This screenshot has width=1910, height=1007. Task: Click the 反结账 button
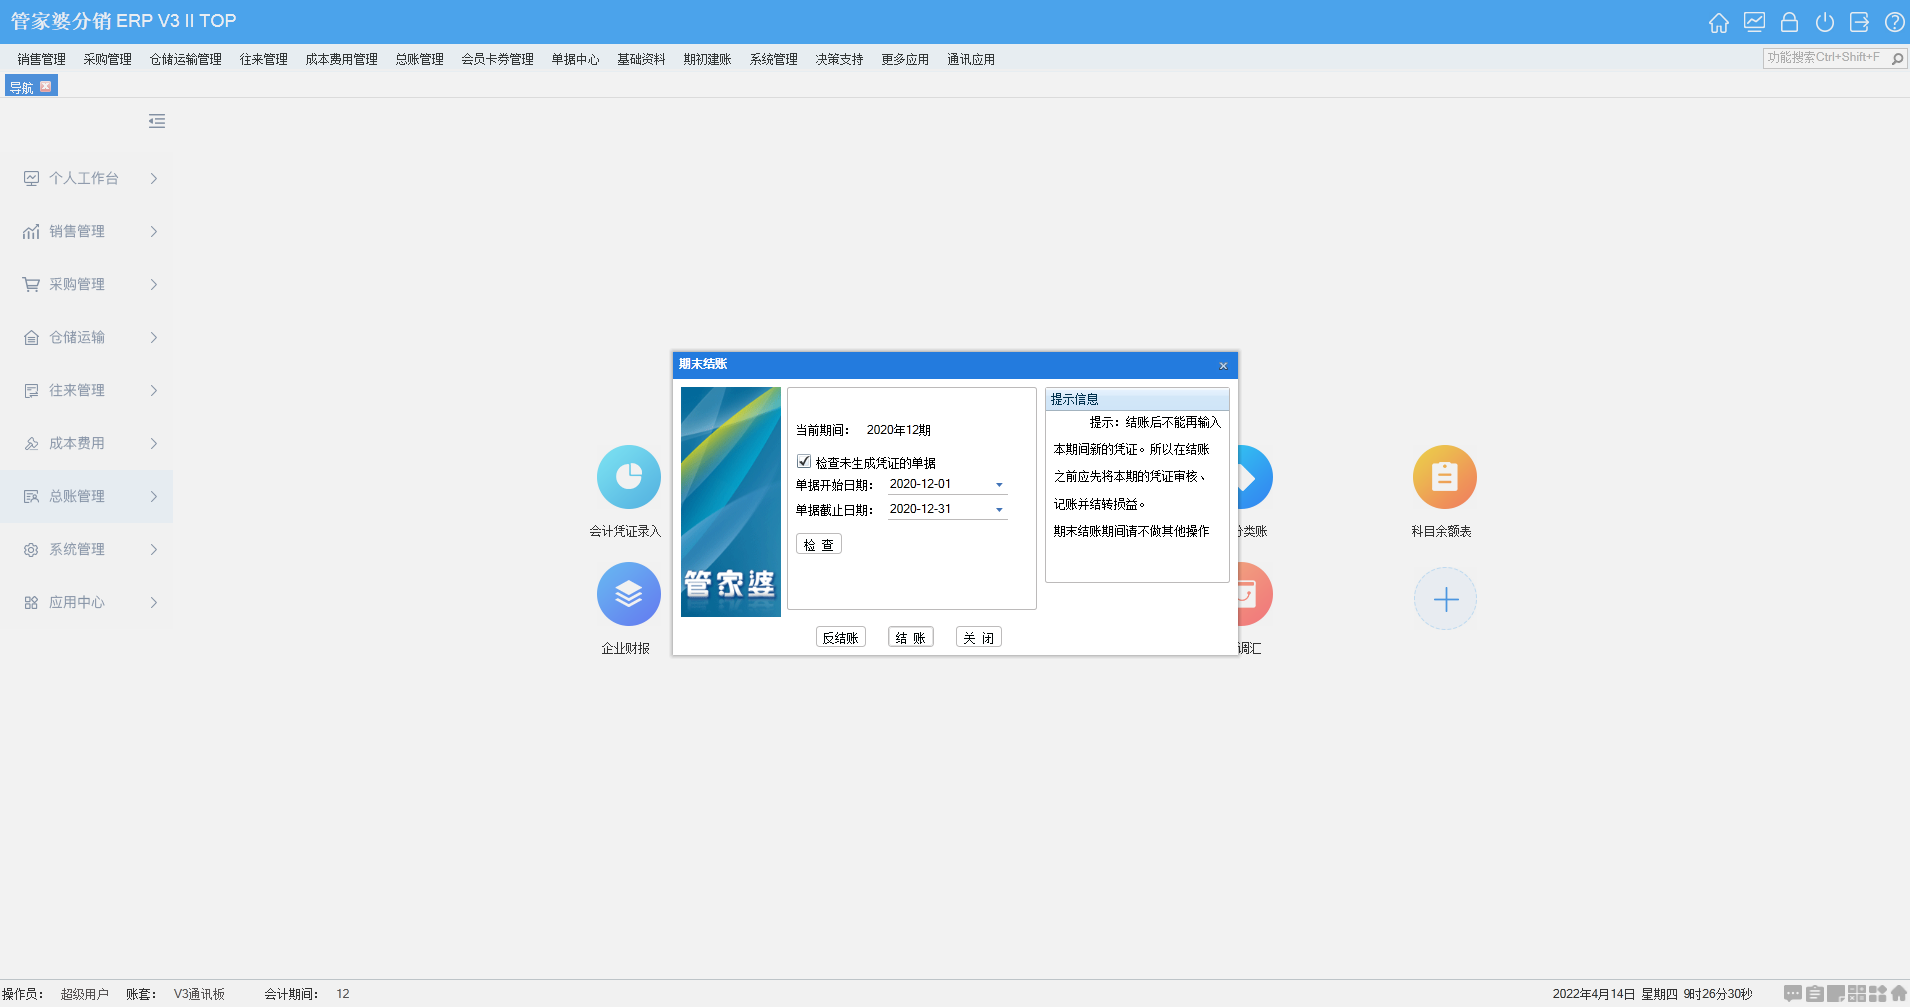pyautogui.click(x=841, y=637)
